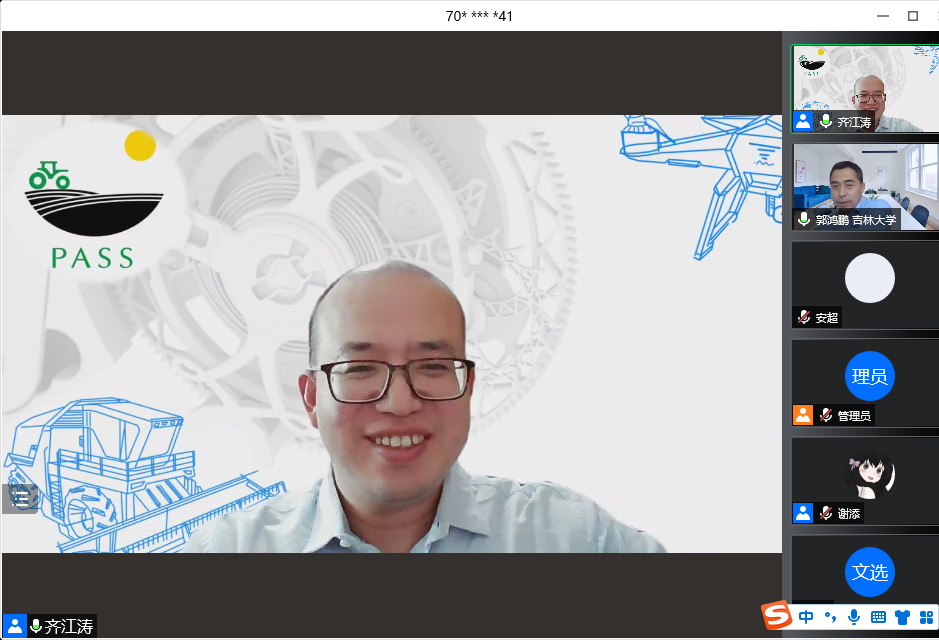Toggle the Chinese/English input mode (中)
Image resolution: width=939 pixels, height=640 pixels.
pyautogui.click(x=806, y=617)
